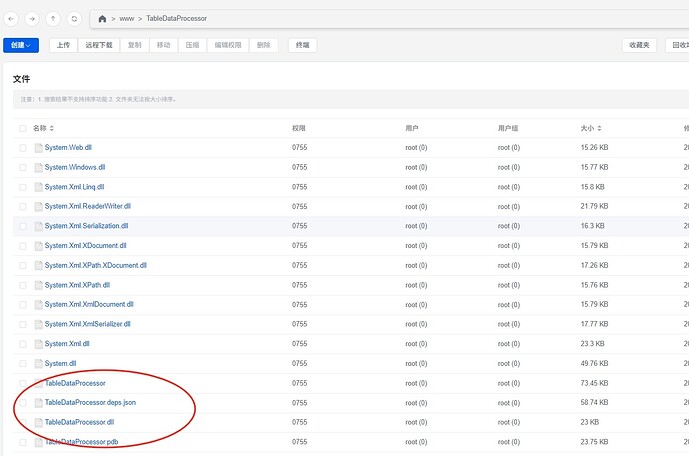689x456 pixels.
Task: Click the 49.76 KB size cell
Action: (x=595, y=363)
